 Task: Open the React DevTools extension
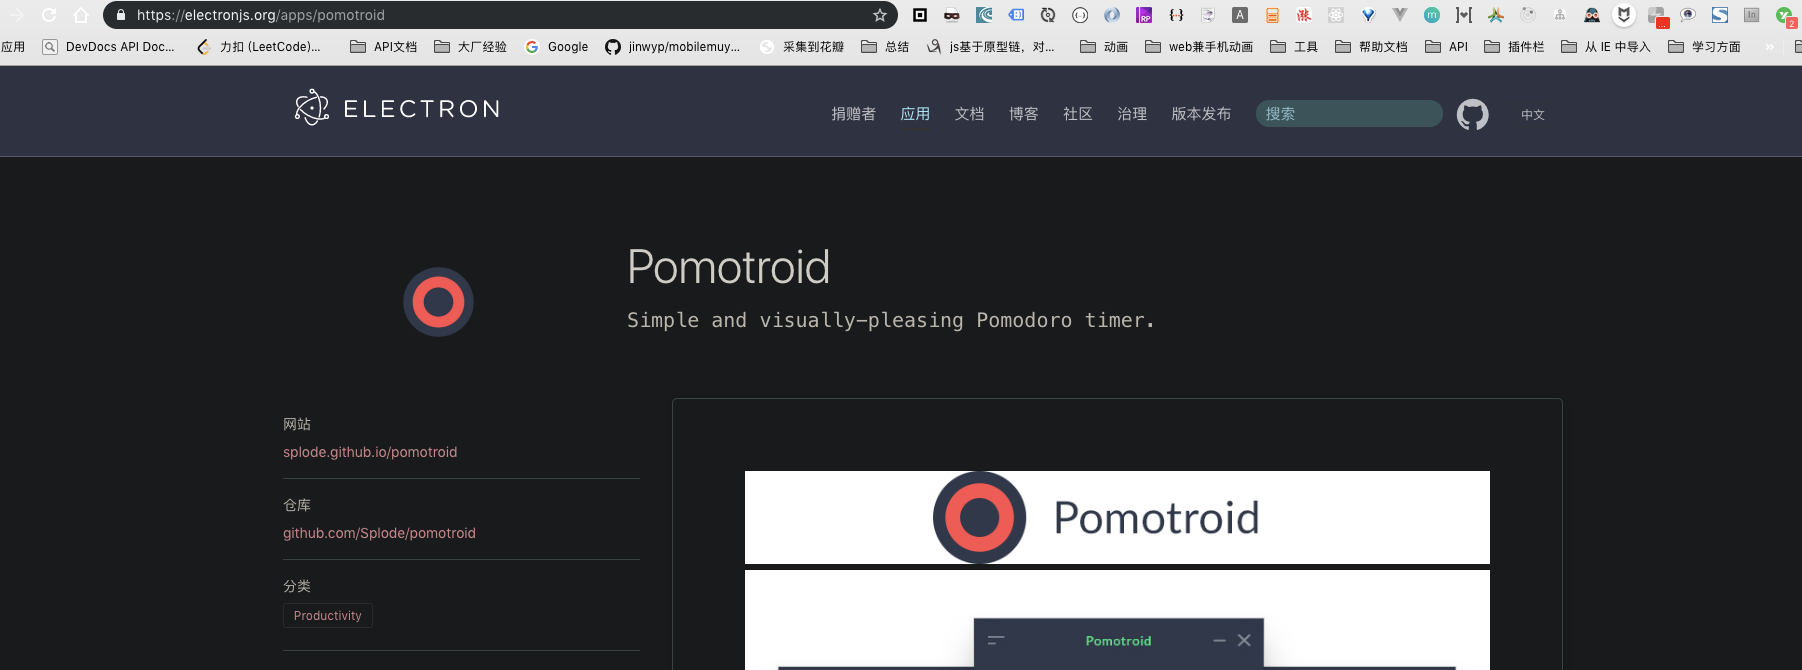pos(1336,15)
